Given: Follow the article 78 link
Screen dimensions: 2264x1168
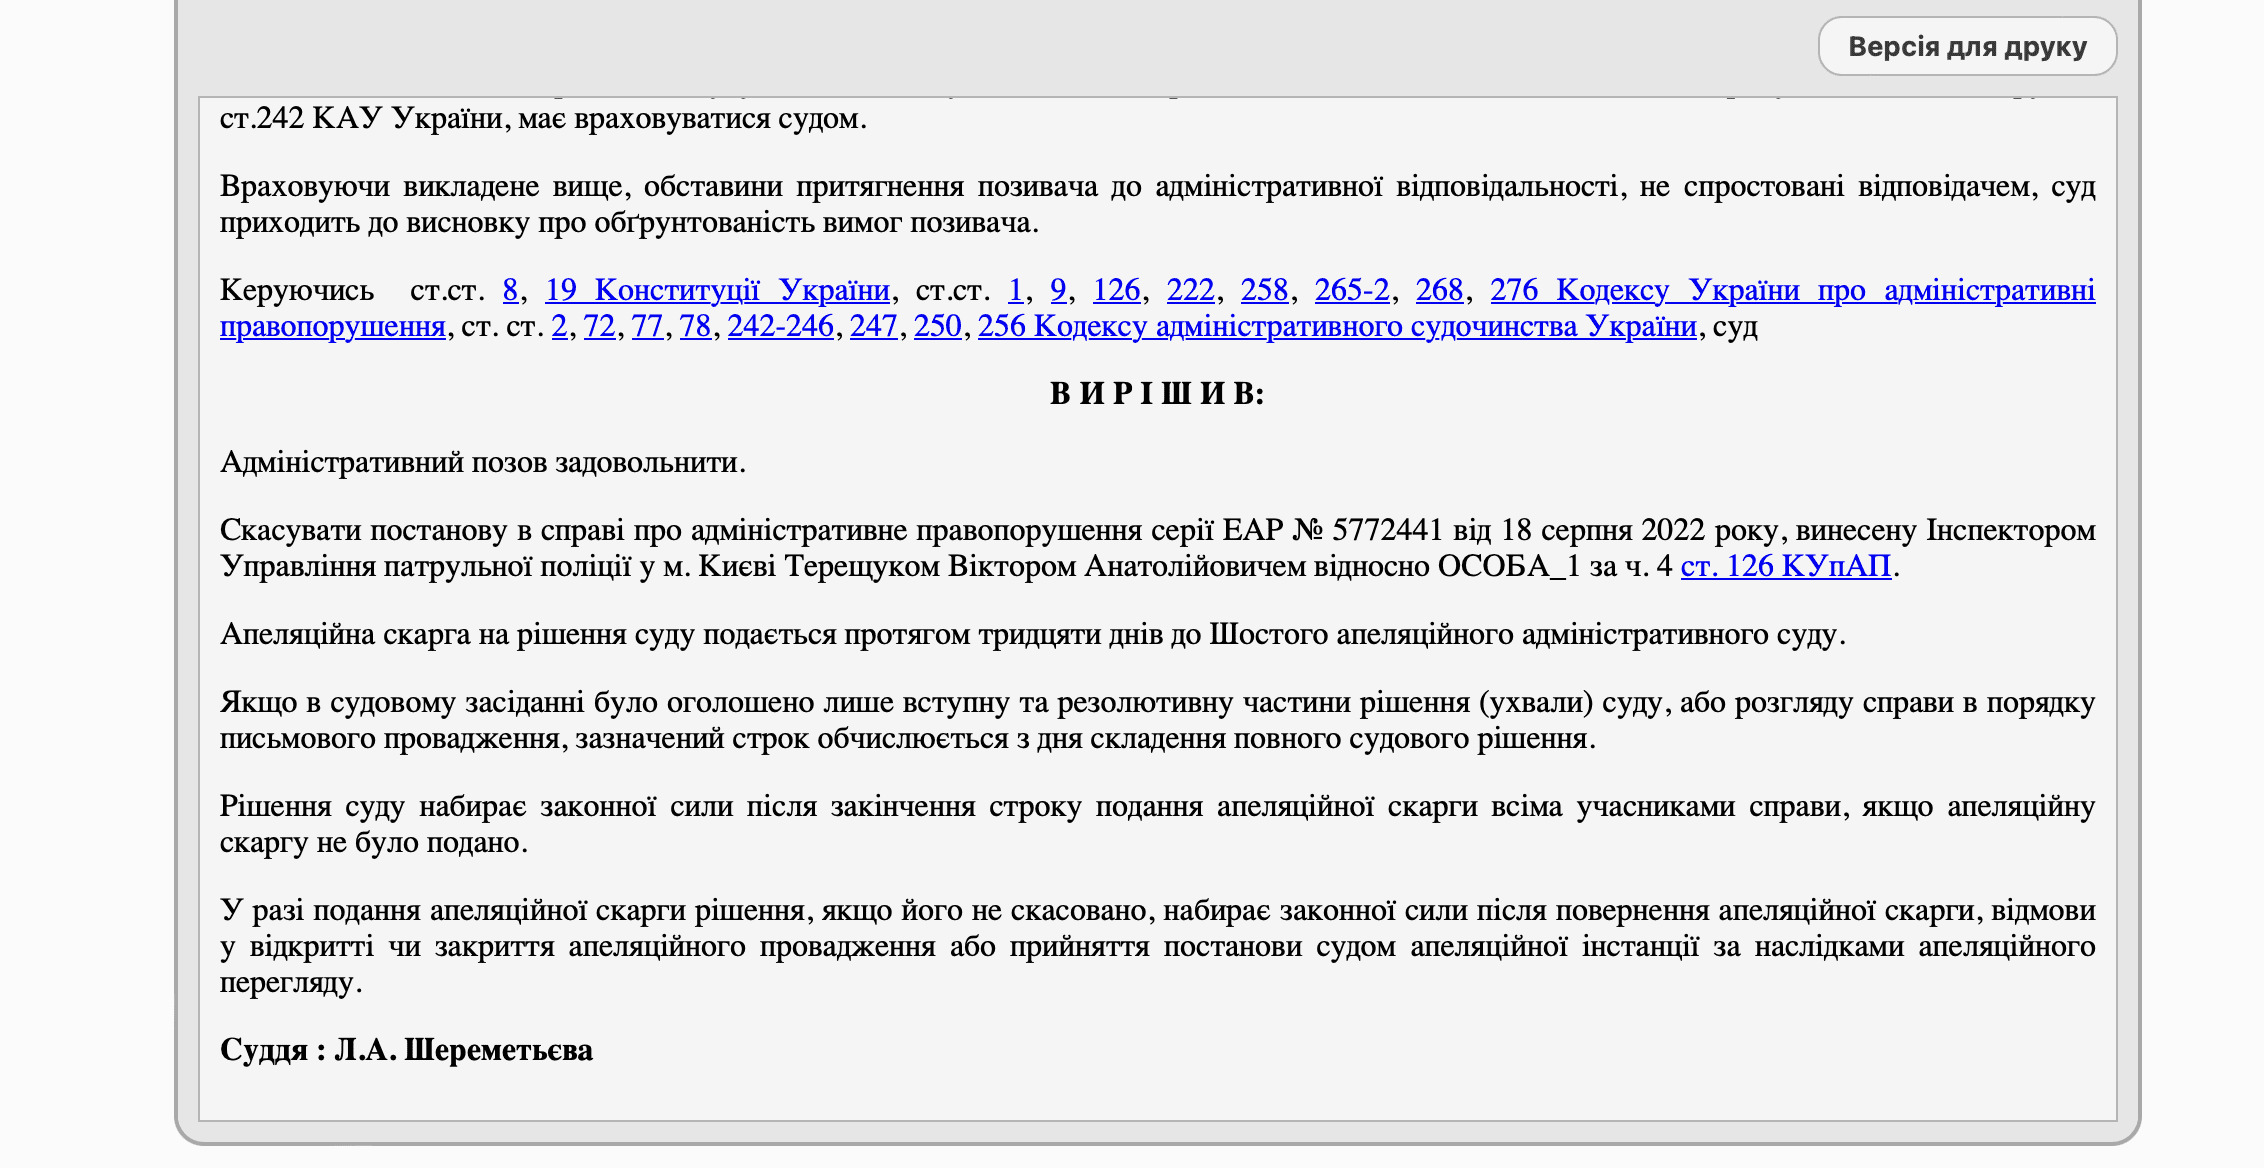Looking at the screenshot, I should pos(696,326).
